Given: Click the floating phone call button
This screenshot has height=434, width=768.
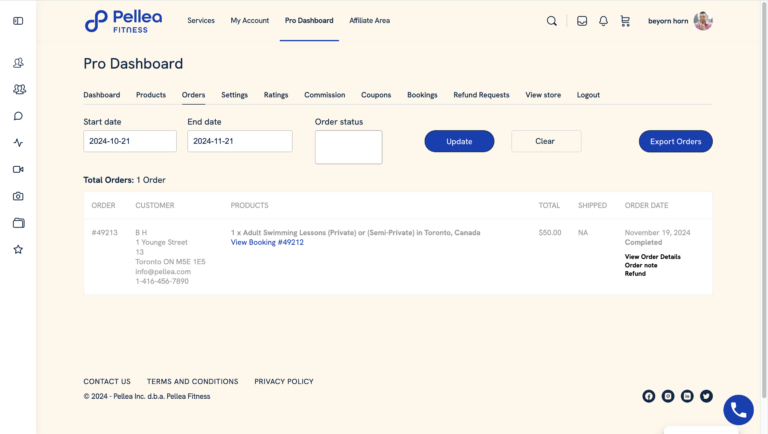Looking at the screenshot, I should coord(739,410).
